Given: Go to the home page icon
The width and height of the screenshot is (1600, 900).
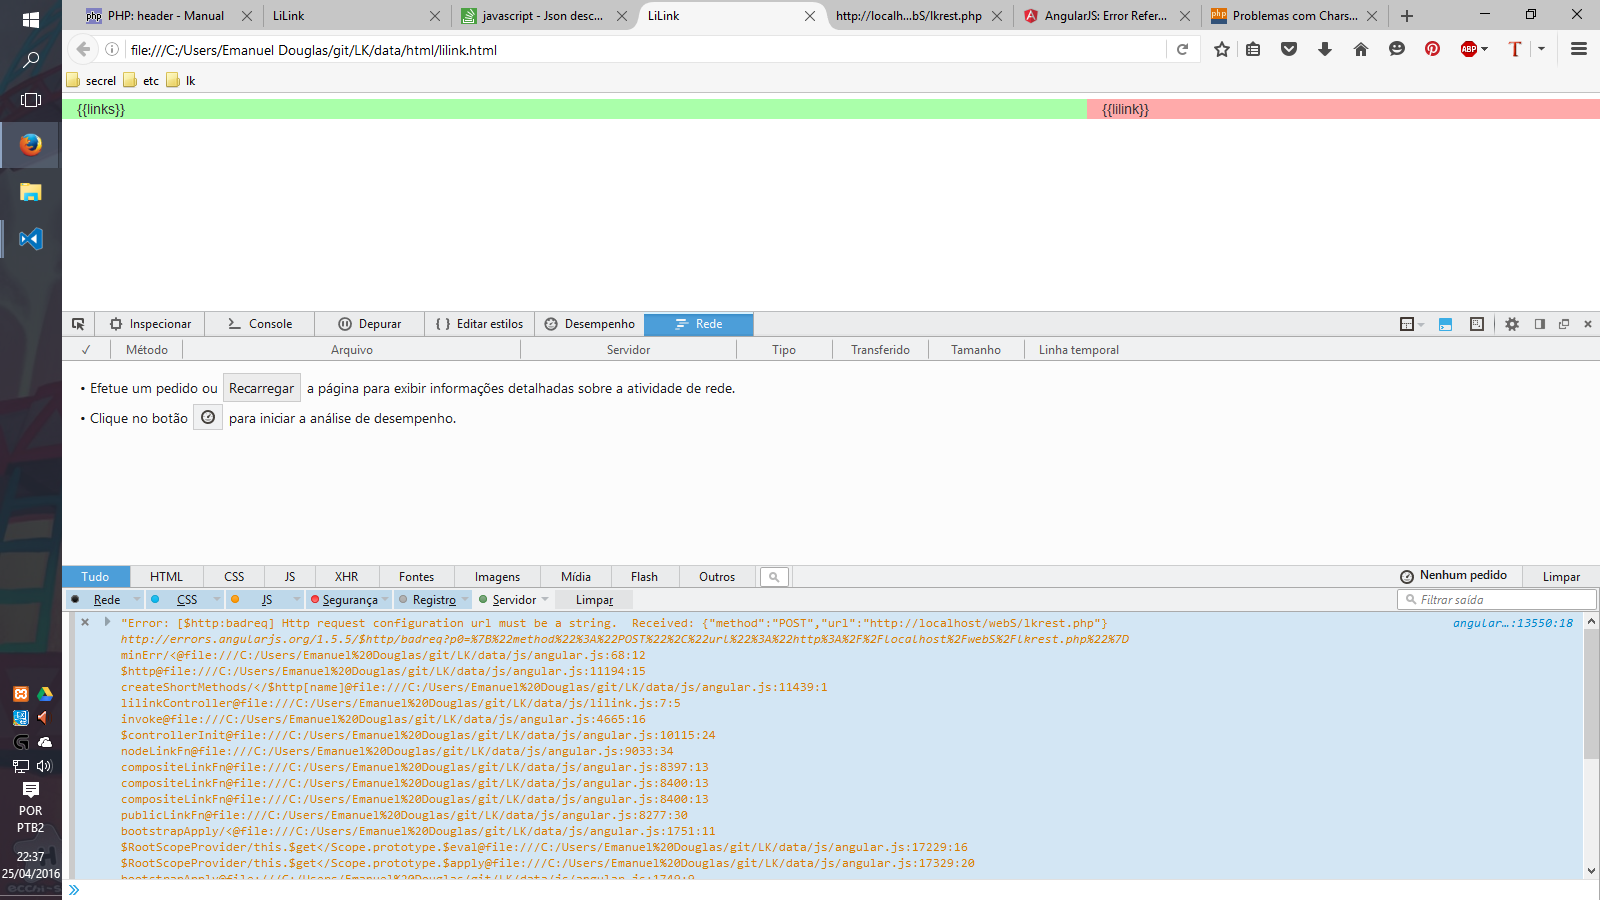Looking at the screenshot, I should (x=1361, y=49).
